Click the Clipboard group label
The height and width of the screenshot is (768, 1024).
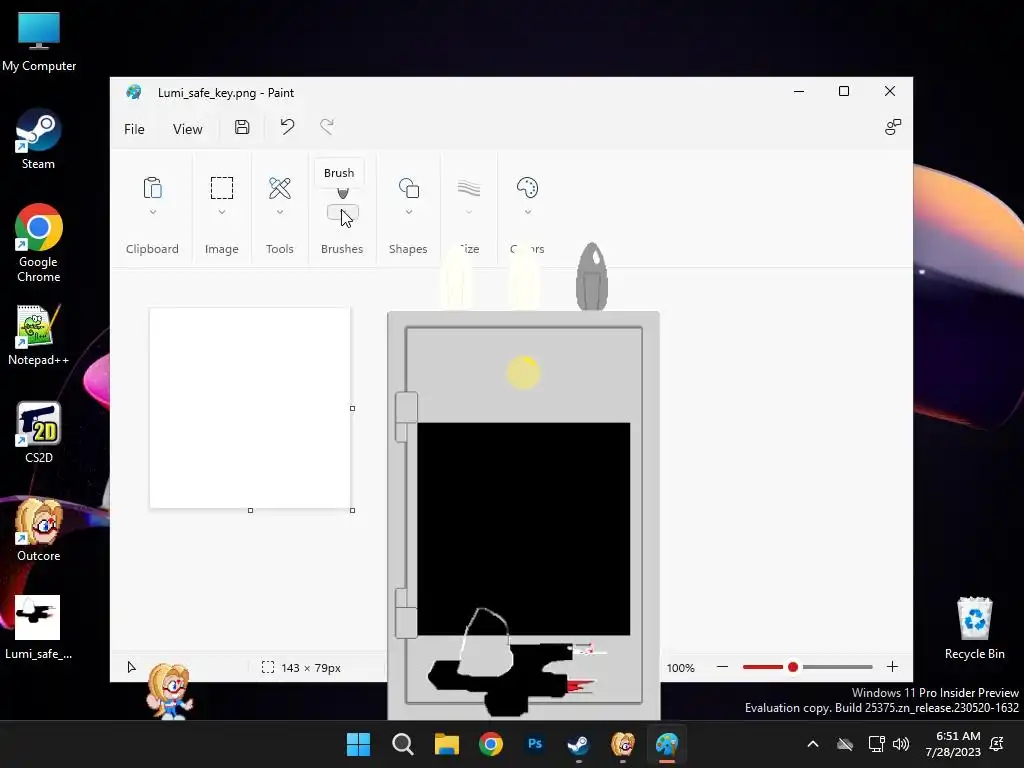(152, 249)
